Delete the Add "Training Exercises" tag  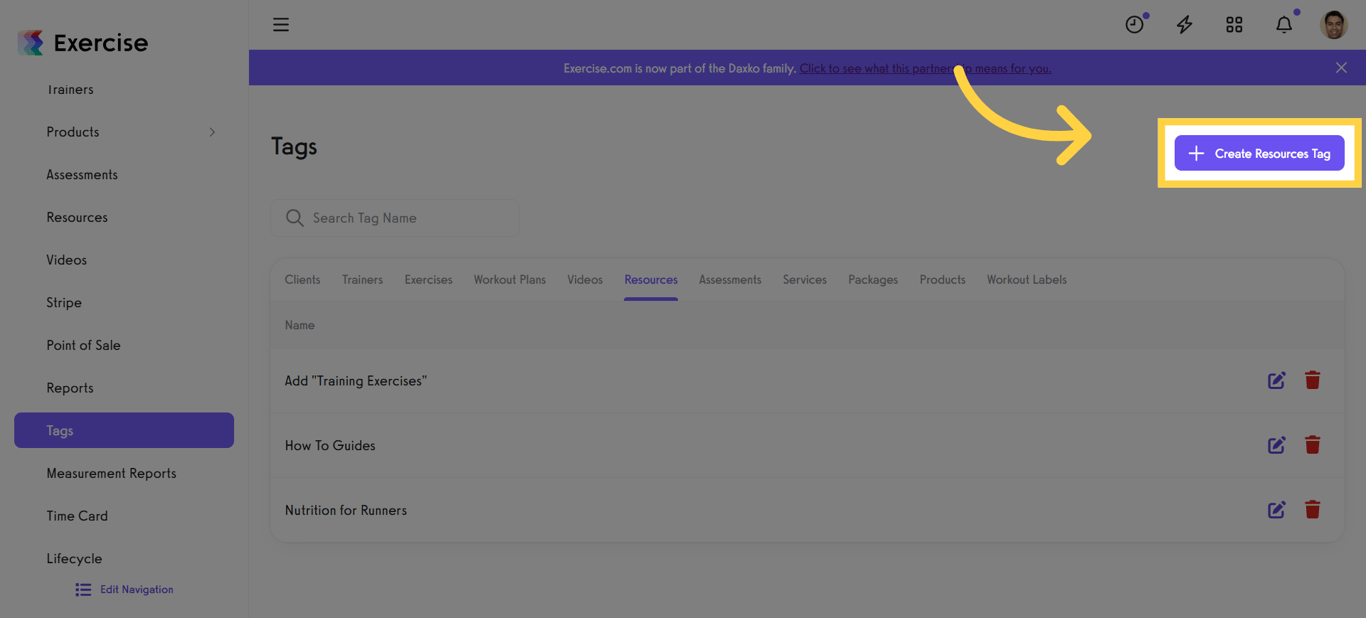[1312, 380]
